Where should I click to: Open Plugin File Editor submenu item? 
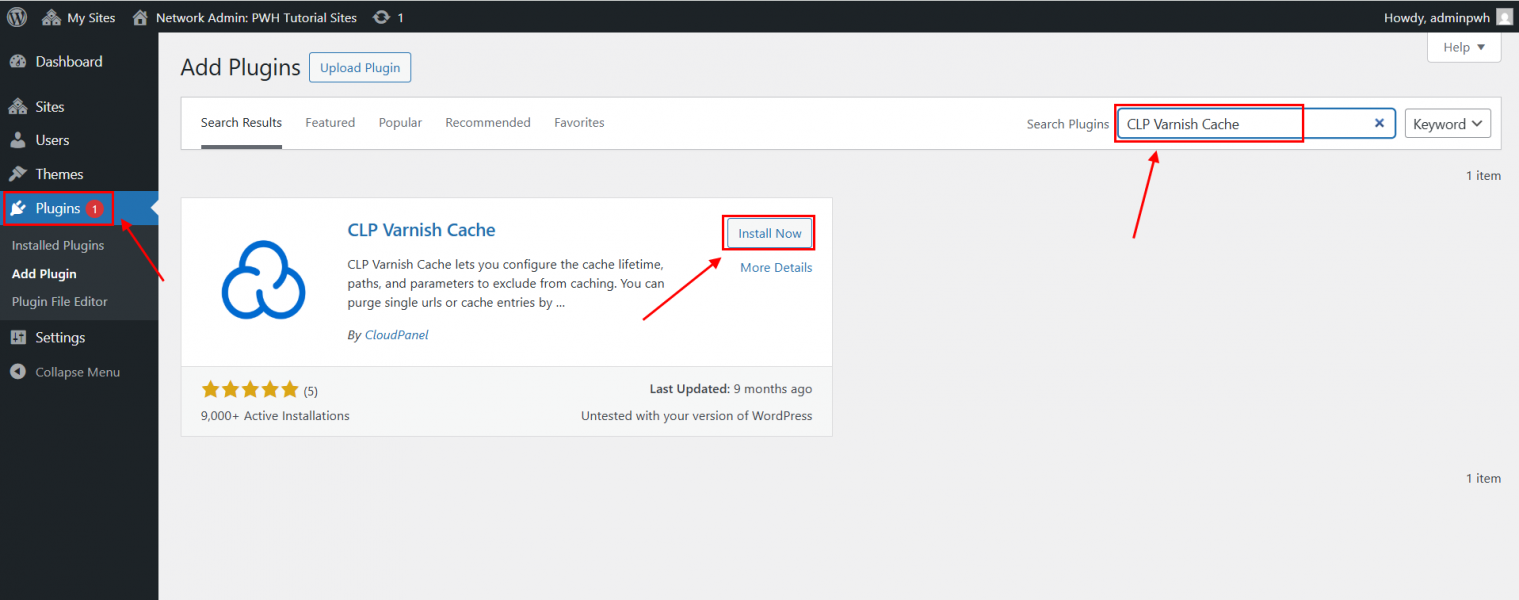tap(60, 301)
